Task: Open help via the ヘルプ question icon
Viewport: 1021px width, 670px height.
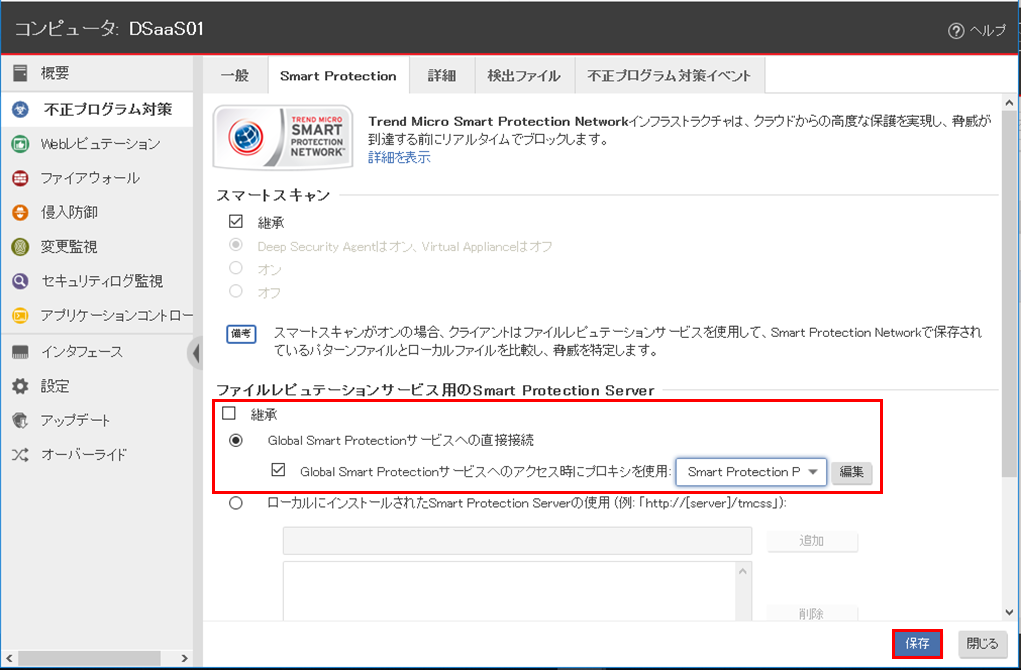Action: (x=956, y=30)
